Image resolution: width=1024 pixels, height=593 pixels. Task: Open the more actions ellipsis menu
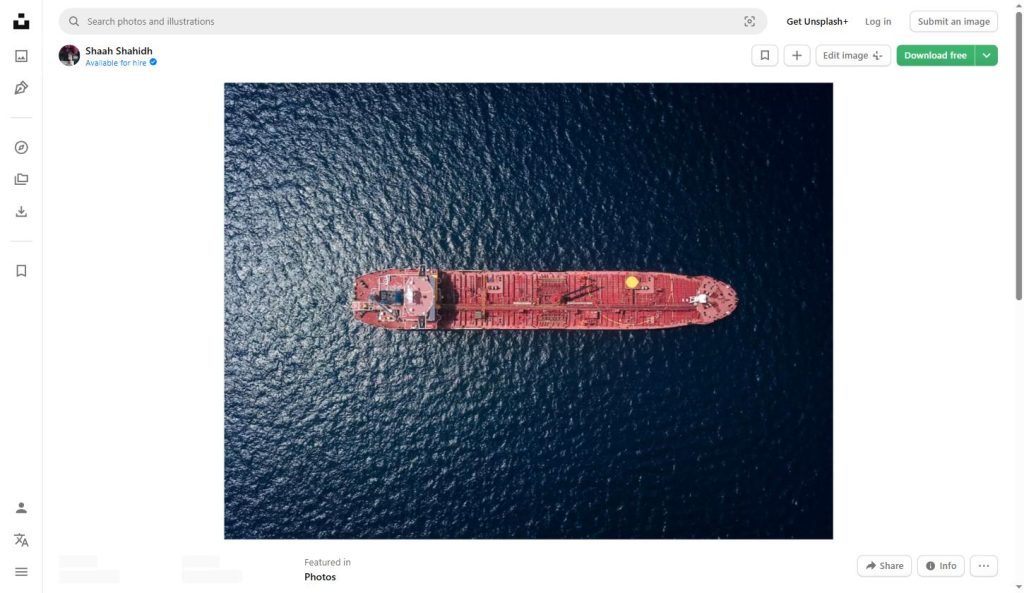click(x=984, y=566)
